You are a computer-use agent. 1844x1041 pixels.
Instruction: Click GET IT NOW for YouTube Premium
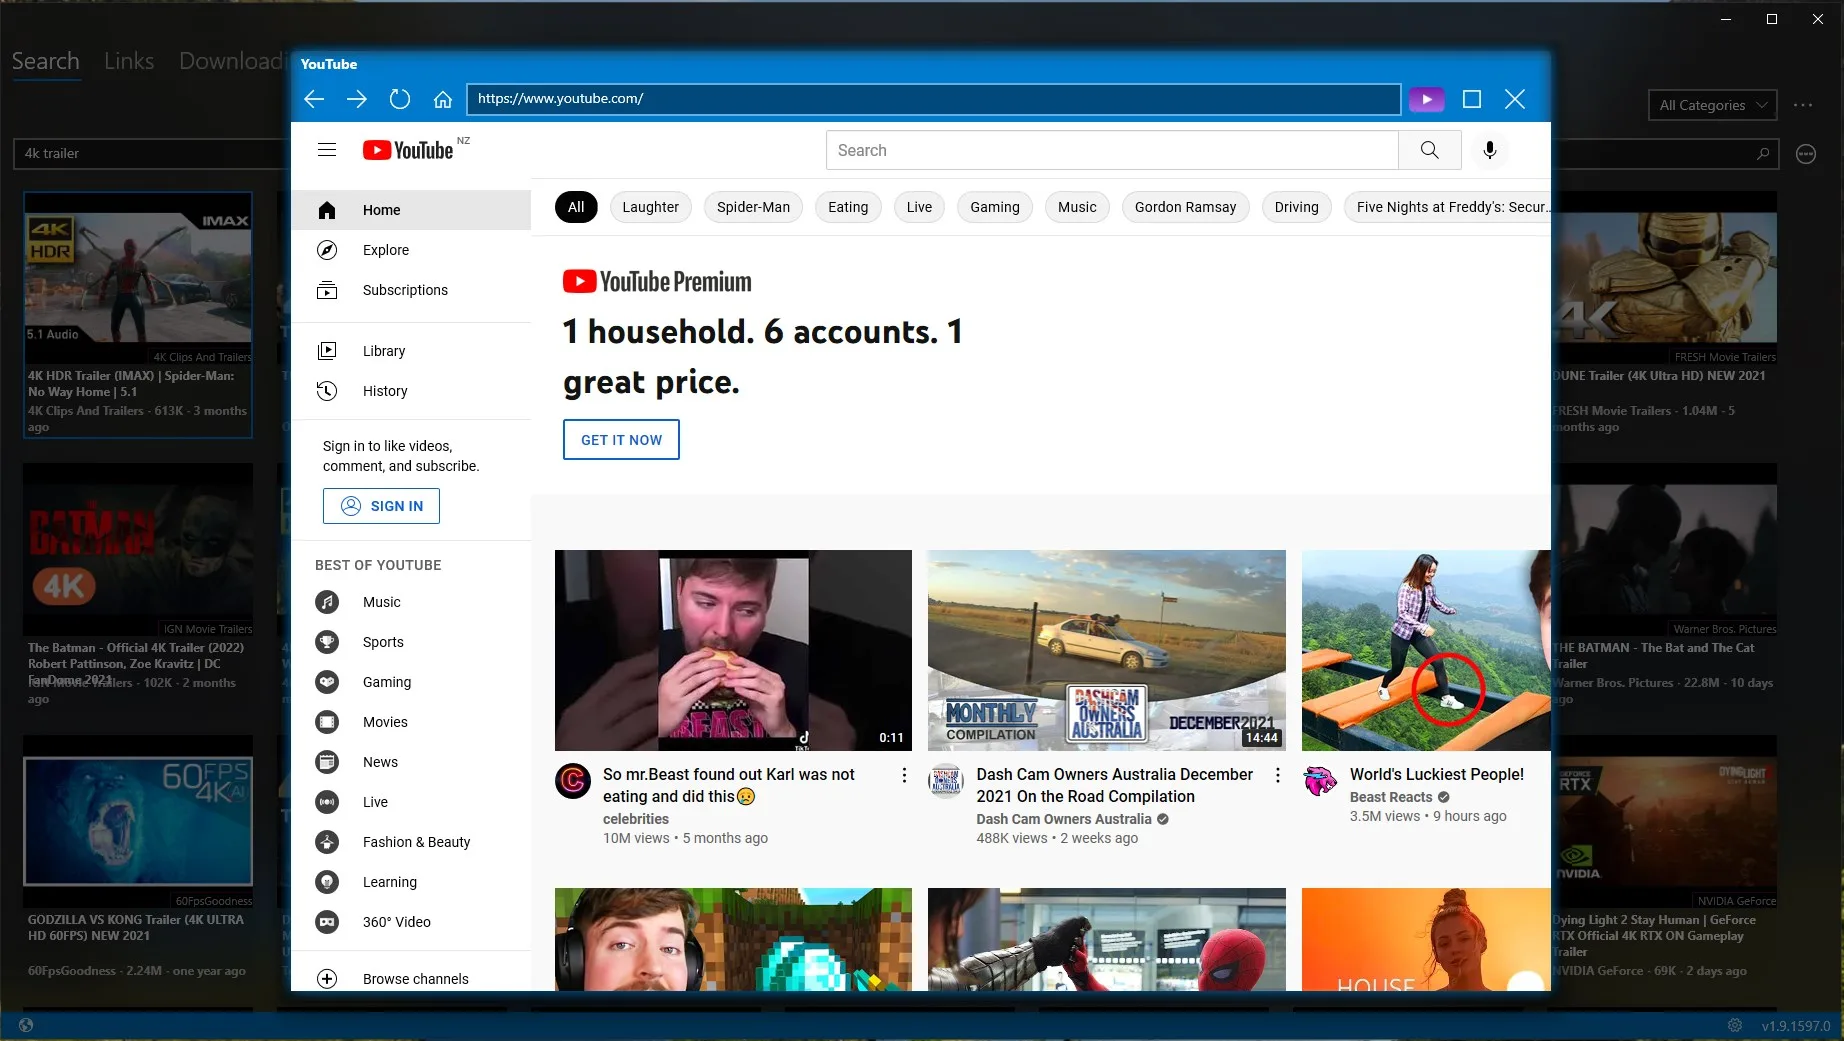621,440
